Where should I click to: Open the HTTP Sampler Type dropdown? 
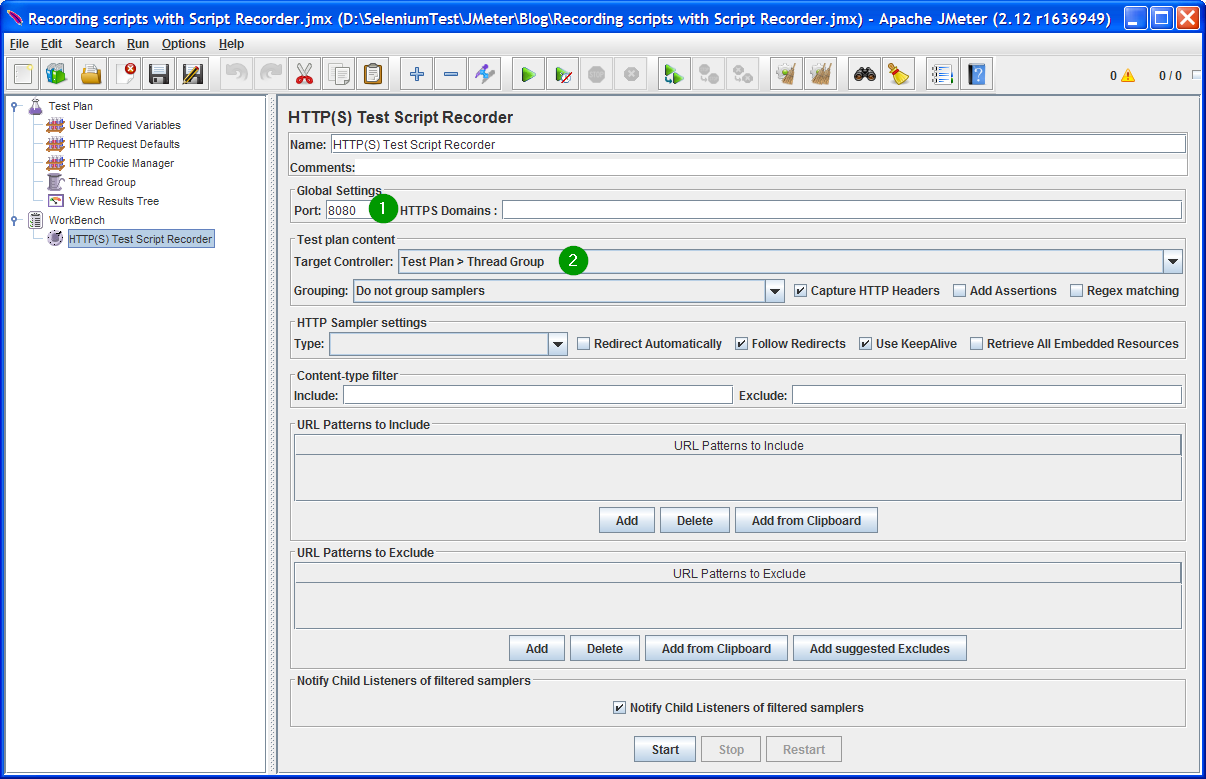point(558,342)
